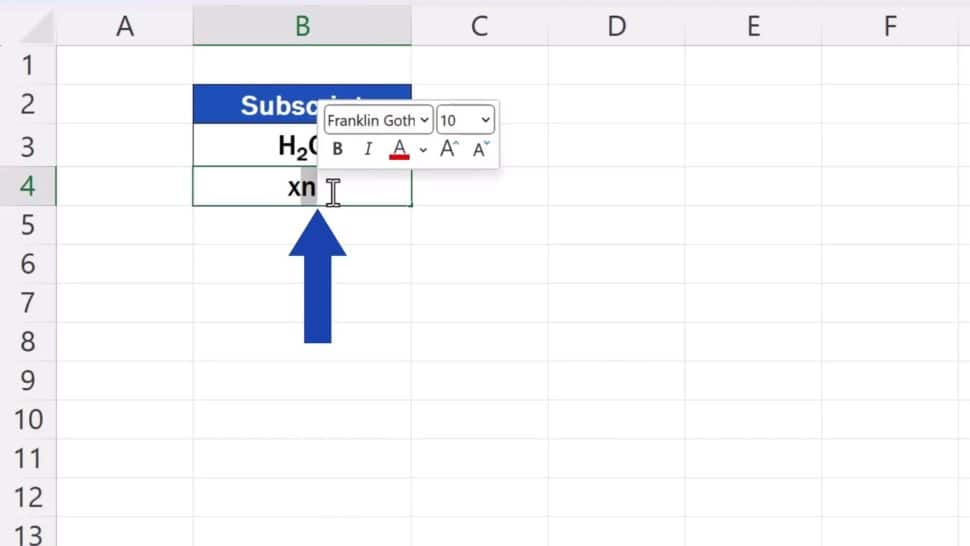The width and height of the screenshot is (970, 546).
Task: Click the blue Subscript header cell
Action: point(262,104)
